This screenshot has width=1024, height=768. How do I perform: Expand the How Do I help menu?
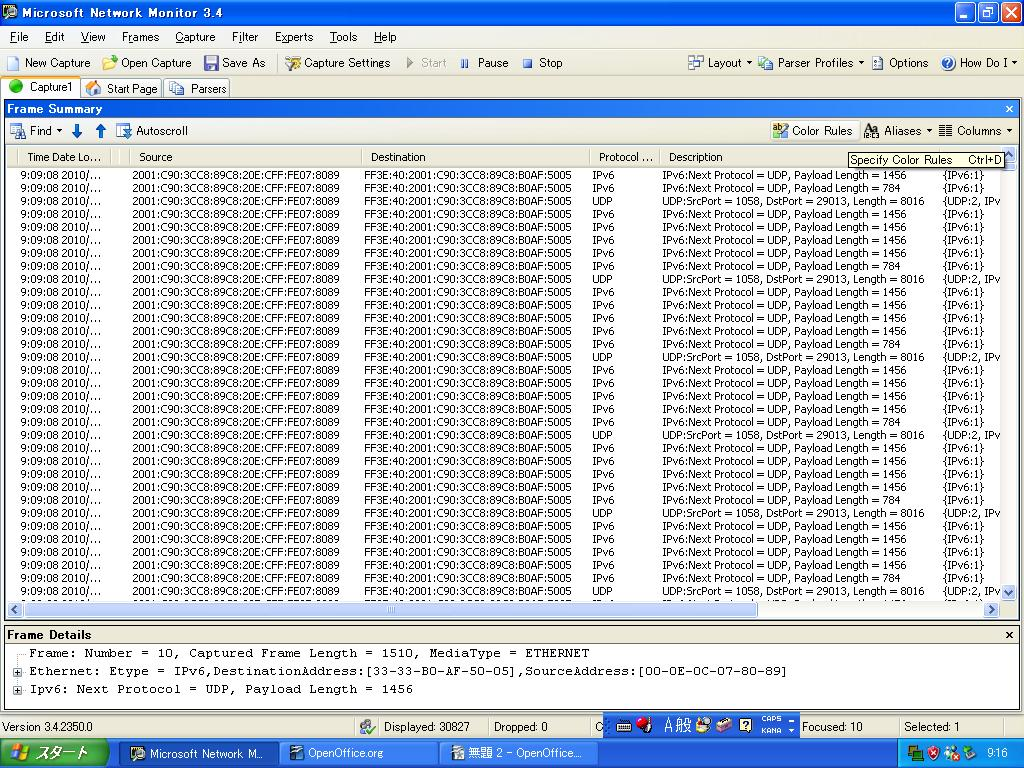click(978, 63)
